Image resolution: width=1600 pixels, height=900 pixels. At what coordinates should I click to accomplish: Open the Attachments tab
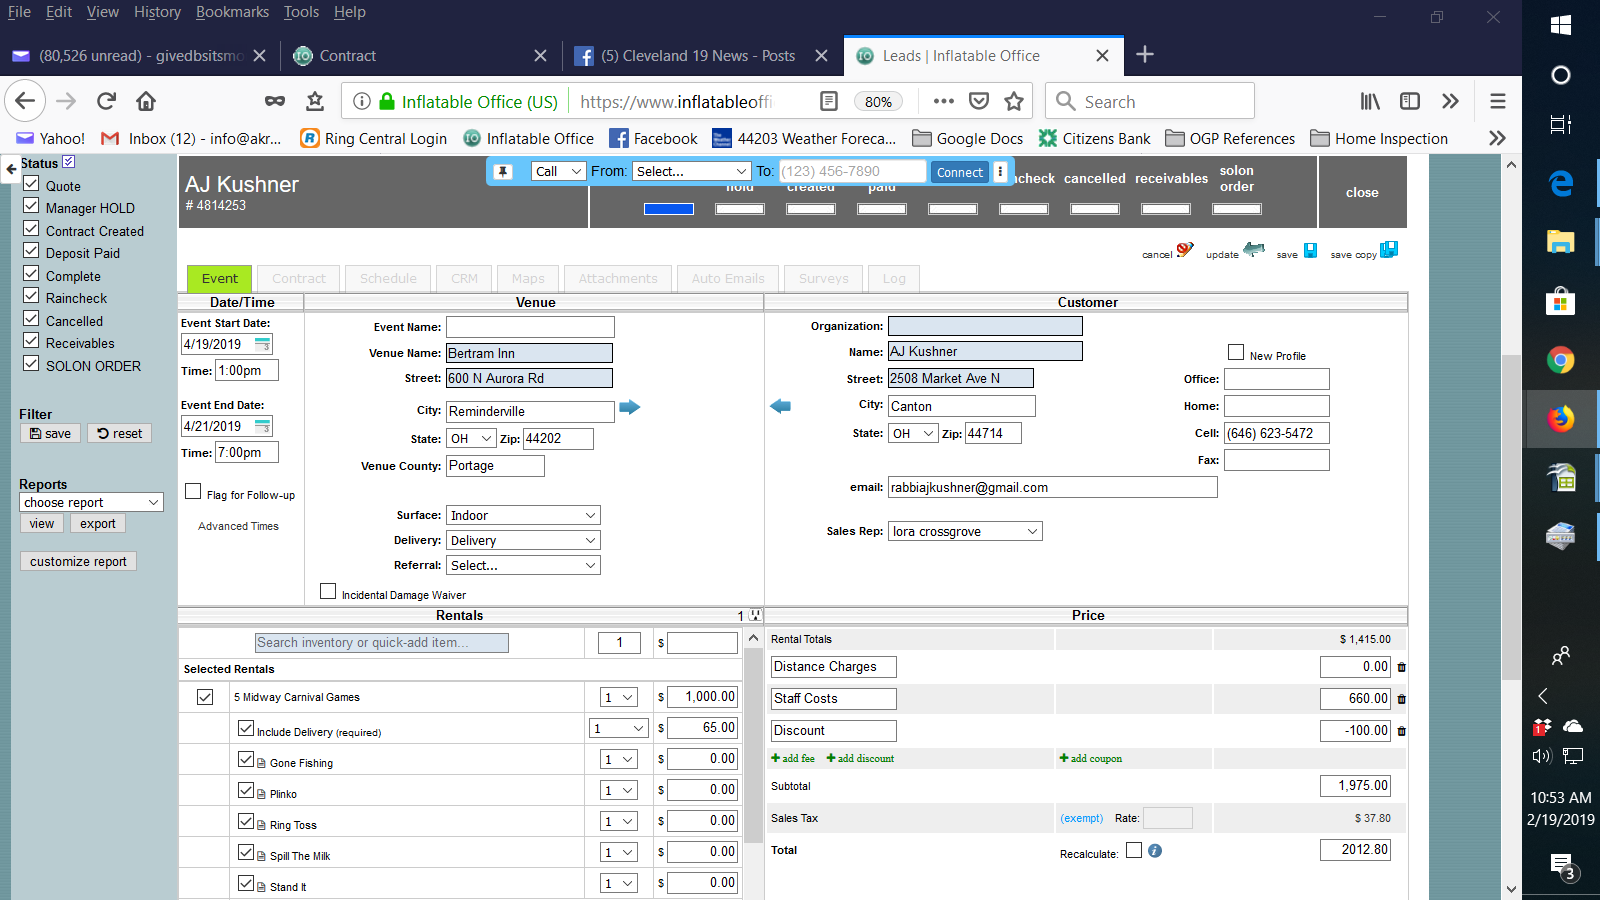coord(618,279)
